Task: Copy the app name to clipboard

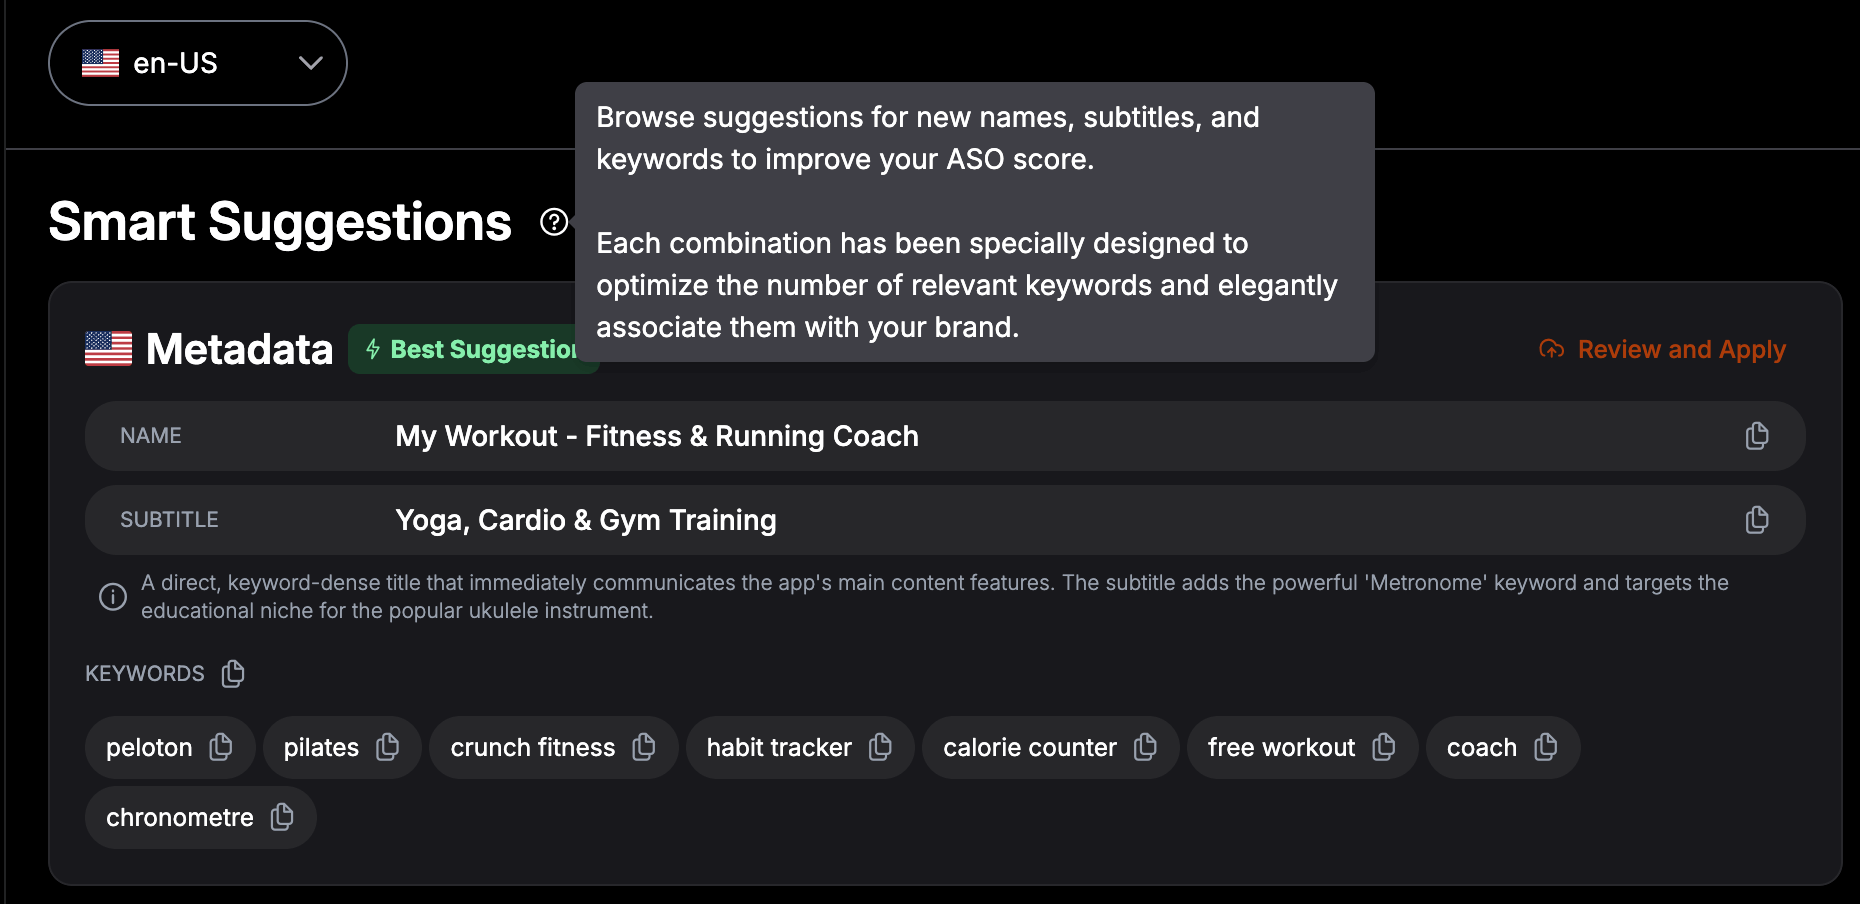Action: [x=1757, y=435]
